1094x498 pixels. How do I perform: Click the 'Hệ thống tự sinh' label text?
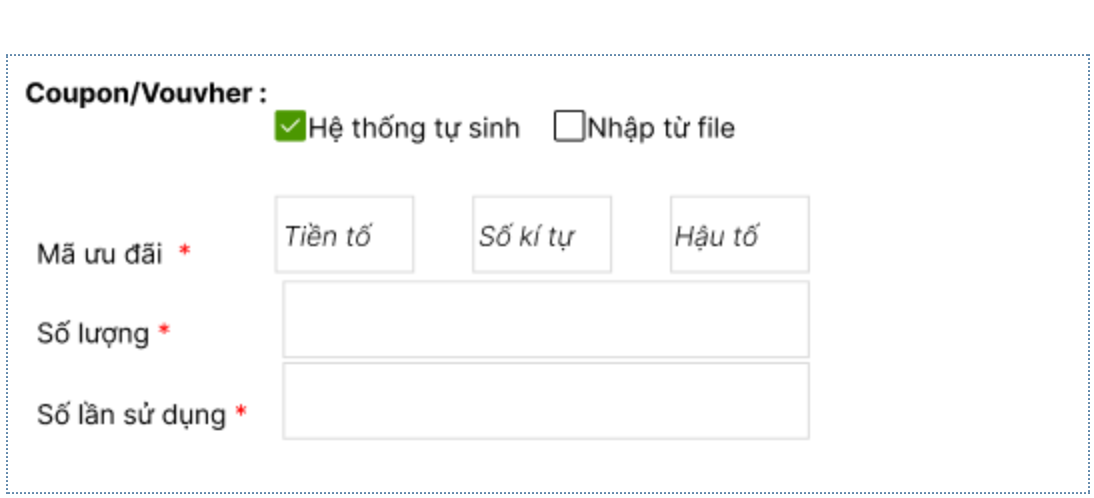414,129
